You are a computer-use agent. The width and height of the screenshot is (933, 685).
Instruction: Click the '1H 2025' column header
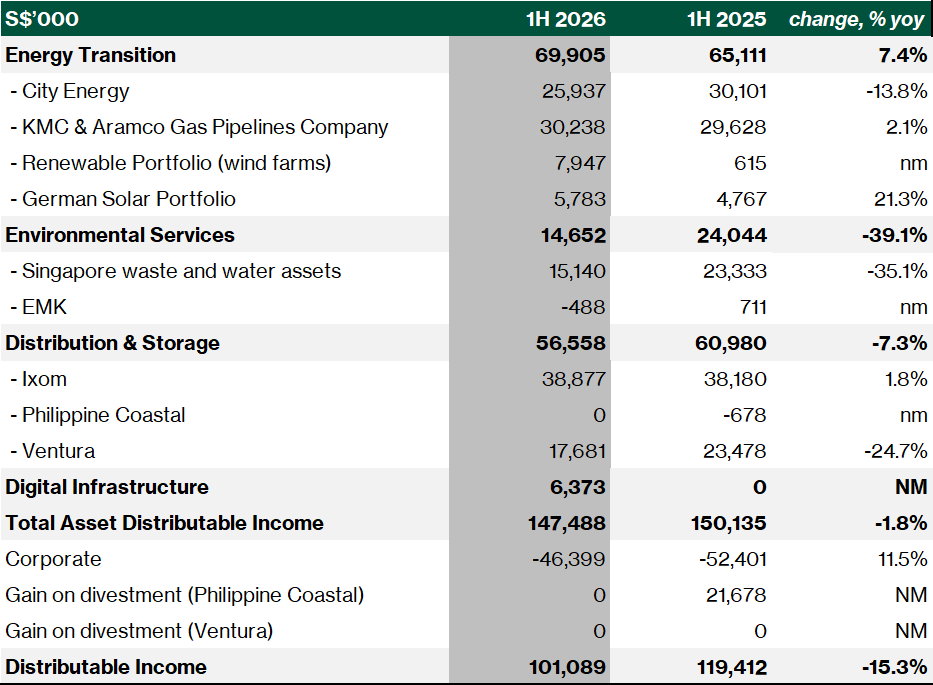click(727, 19)
